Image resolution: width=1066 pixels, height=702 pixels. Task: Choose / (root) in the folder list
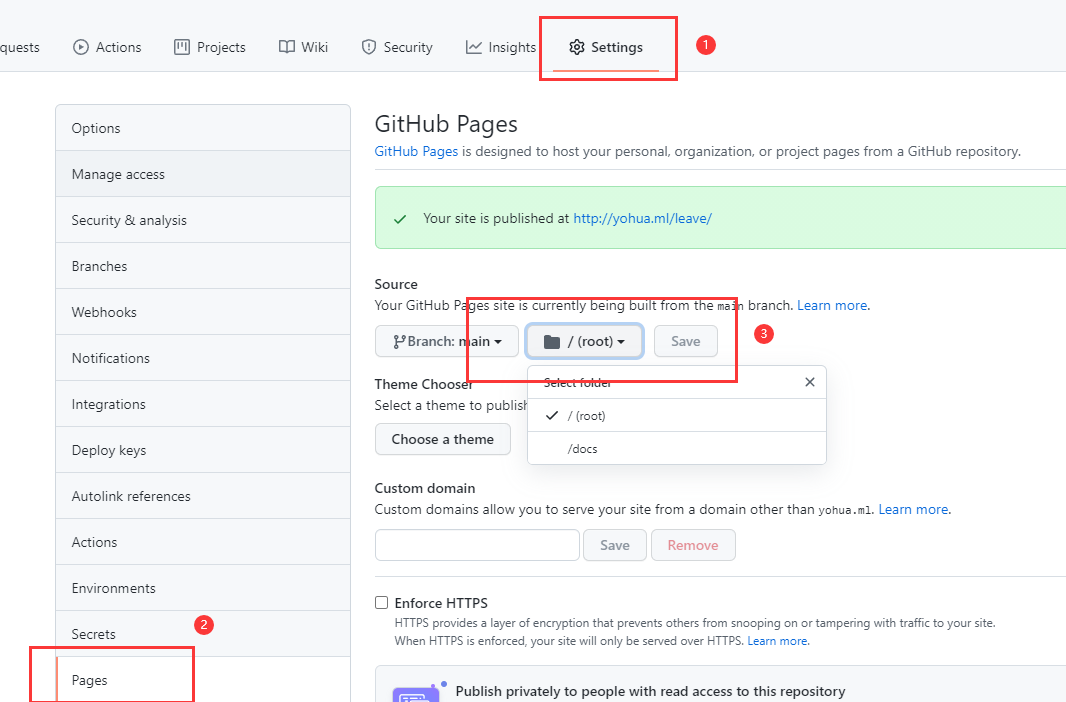pos(677,415)
